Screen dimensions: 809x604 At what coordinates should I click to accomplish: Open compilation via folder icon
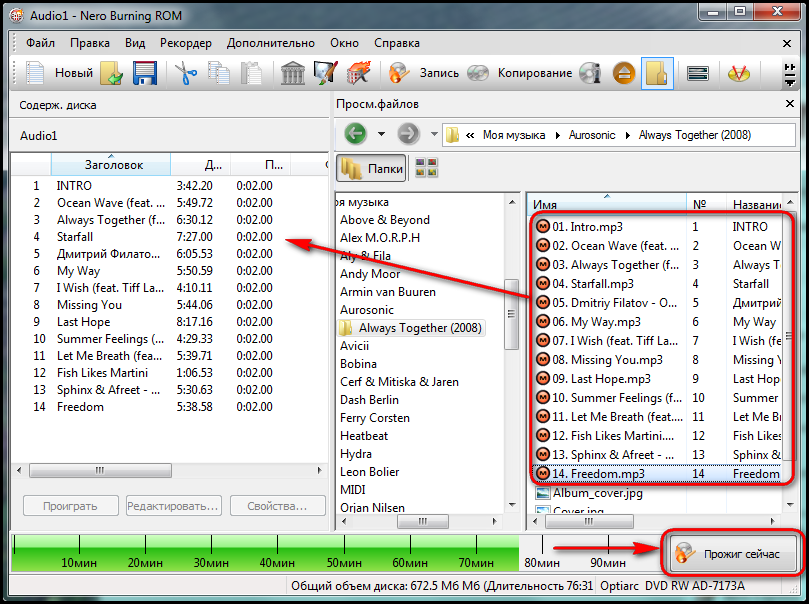[111, 73]
